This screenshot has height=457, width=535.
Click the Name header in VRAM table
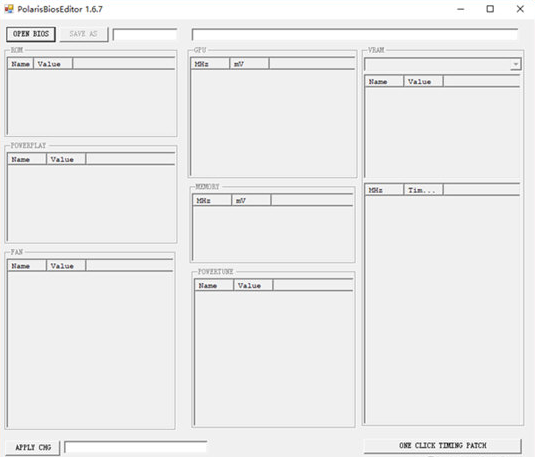[x=385, y=82]
